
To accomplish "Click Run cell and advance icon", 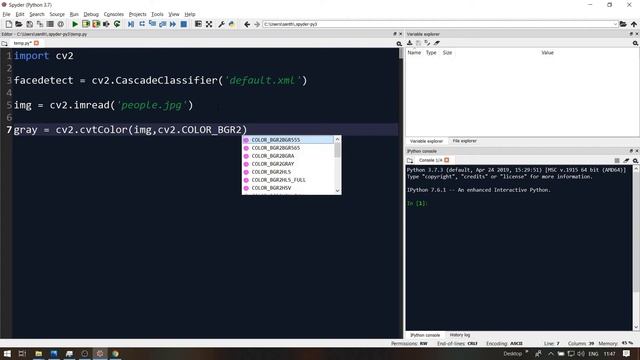I will [x=96, y=24].
